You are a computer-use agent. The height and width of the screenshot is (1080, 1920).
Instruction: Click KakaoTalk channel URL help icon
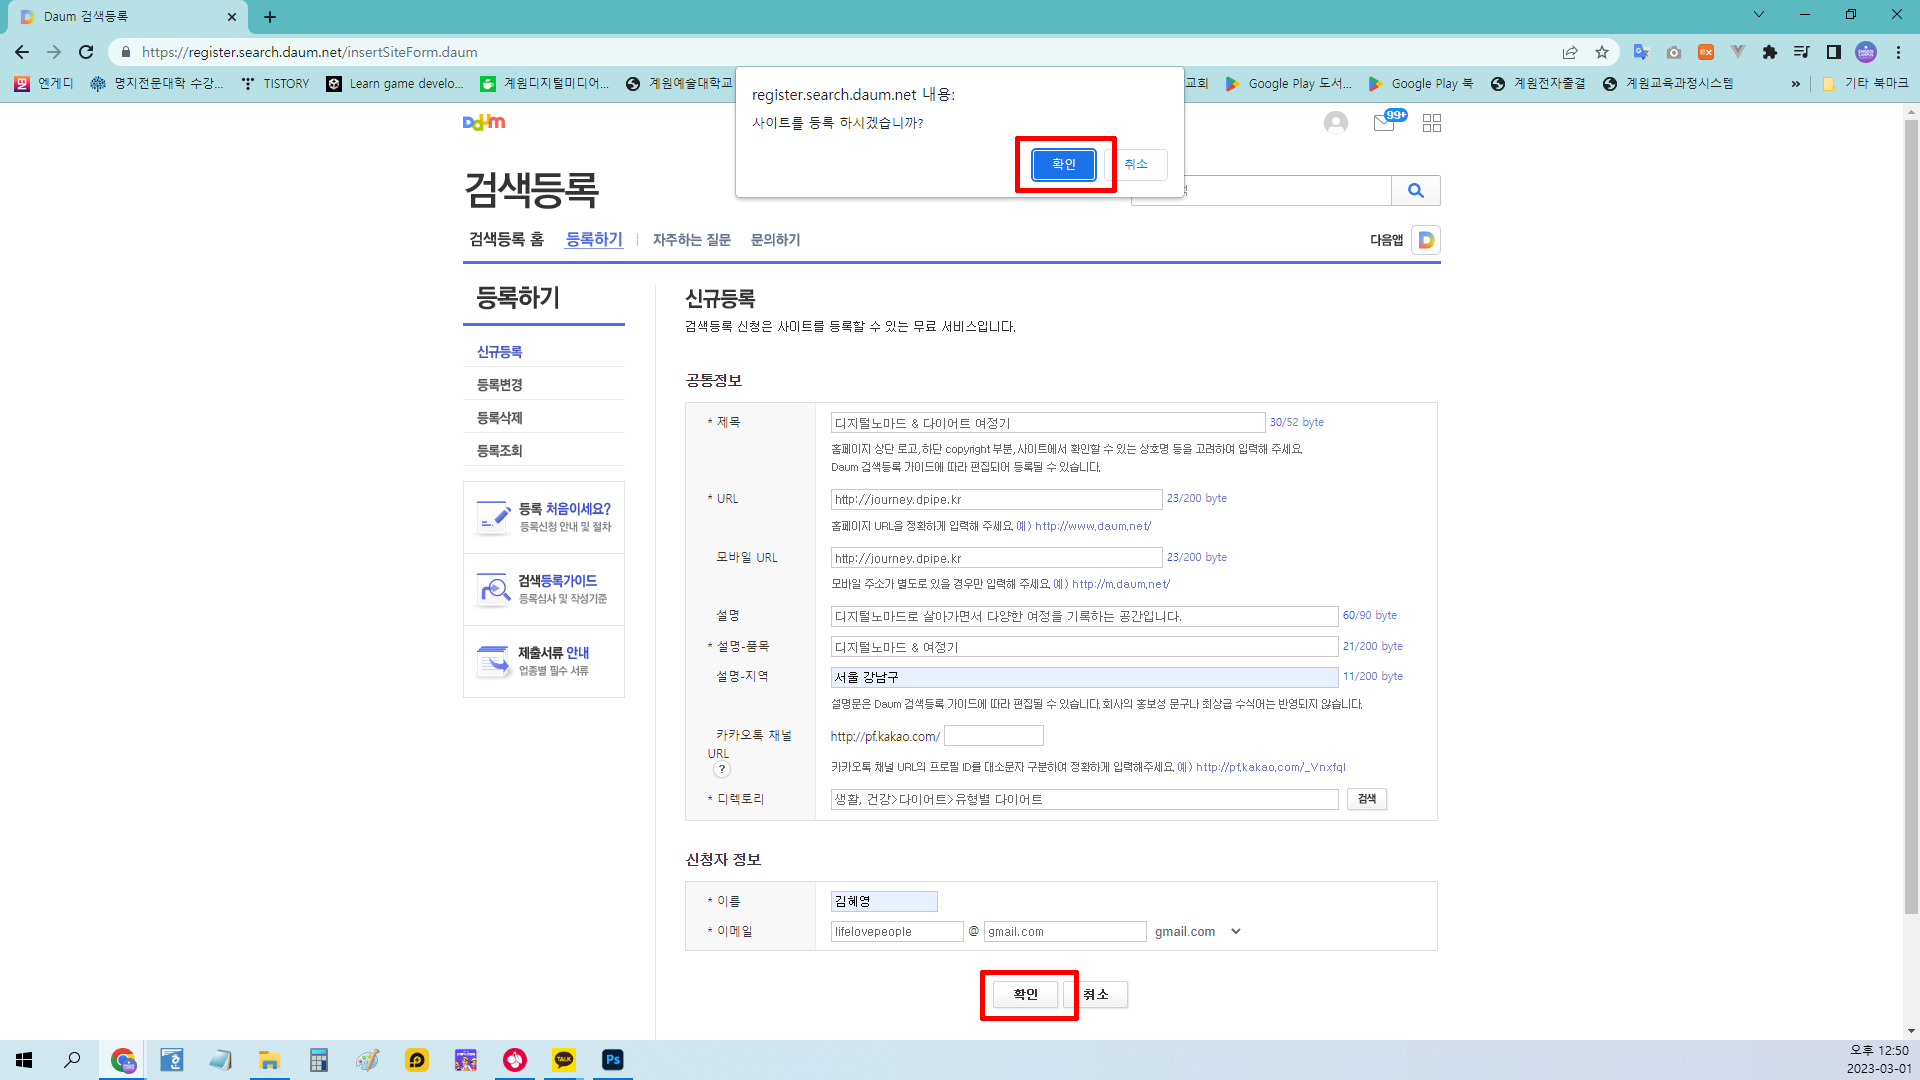coord(721,770)
